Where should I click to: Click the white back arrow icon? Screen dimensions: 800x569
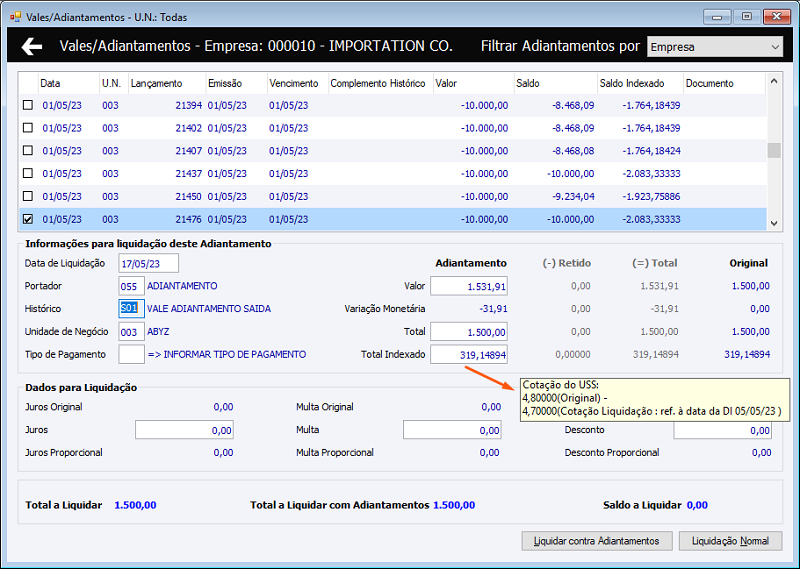pyautogui.click(x=32, y=46)
